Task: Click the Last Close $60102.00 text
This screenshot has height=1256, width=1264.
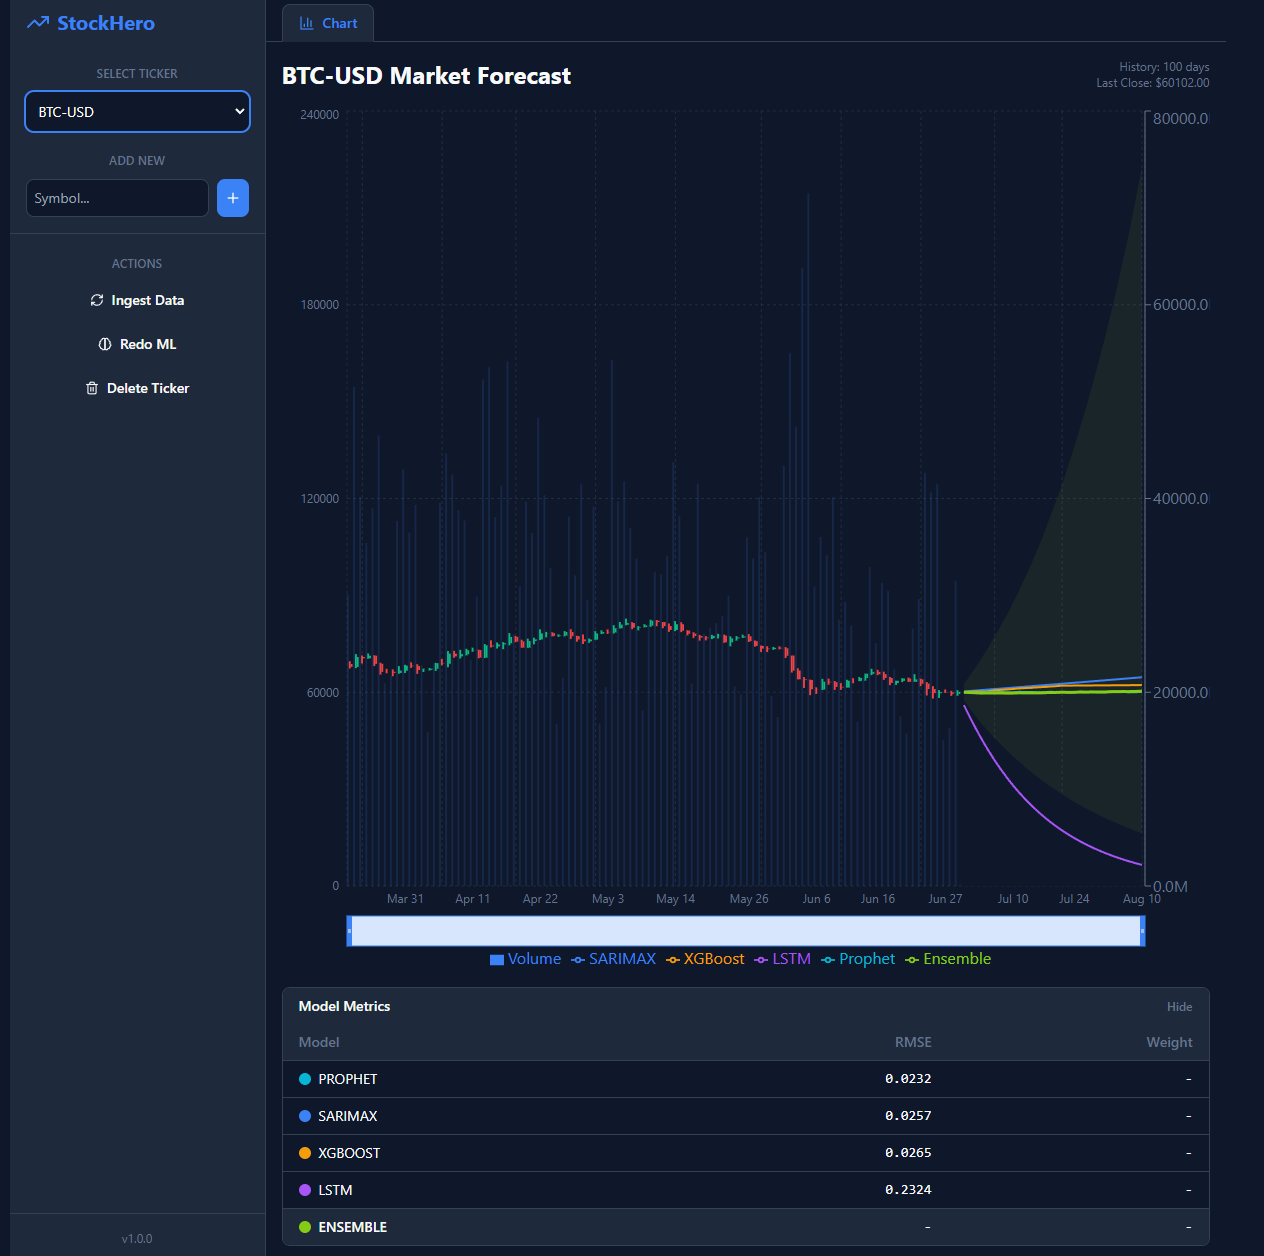Action: [x=1152, y=83]
